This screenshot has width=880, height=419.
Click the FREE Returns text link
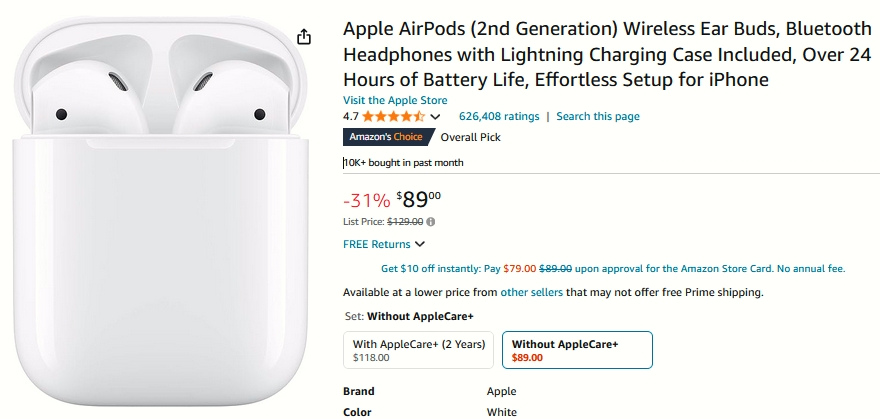coord(377,244)
